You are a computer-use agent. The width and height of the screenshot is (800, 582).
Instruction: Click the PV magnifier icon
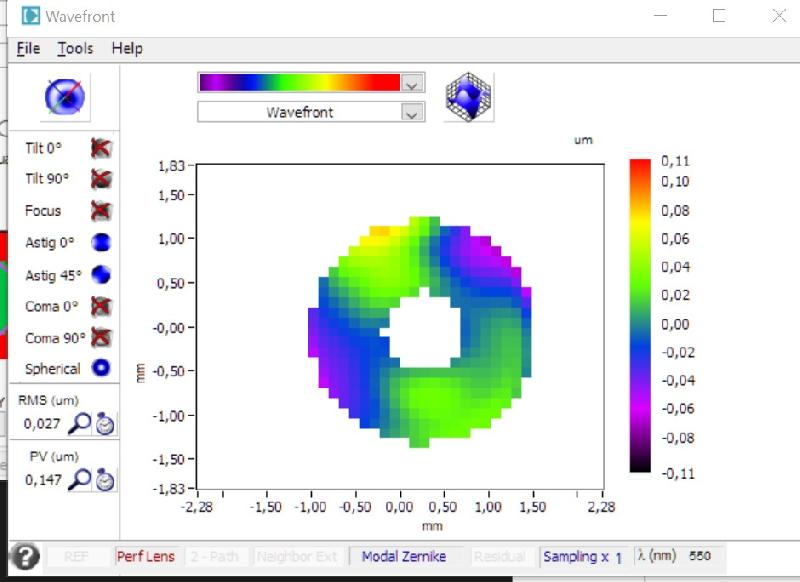pos(80,479)
